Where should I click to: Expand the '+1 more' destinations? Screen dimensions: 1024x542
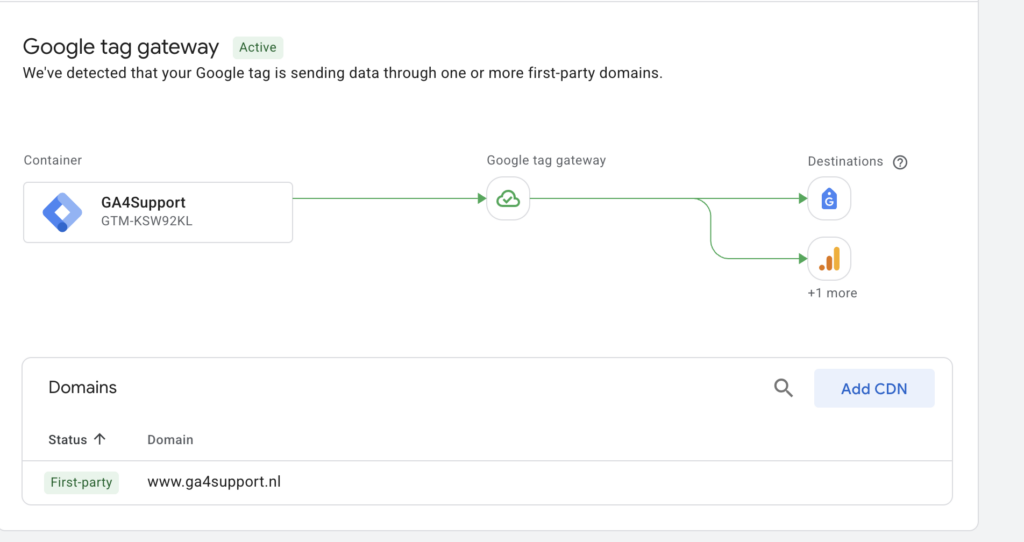(832, 293)
